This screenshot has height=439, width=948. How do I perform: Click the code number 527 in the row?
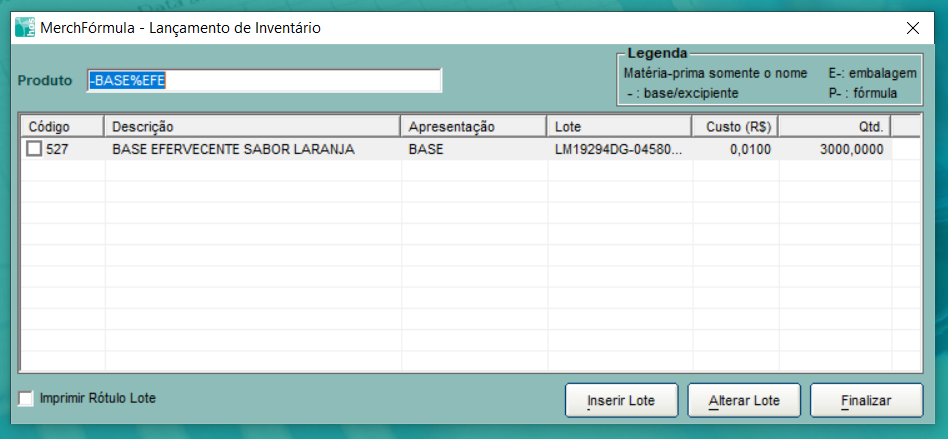pyautogui.click(x=57, y=149)
